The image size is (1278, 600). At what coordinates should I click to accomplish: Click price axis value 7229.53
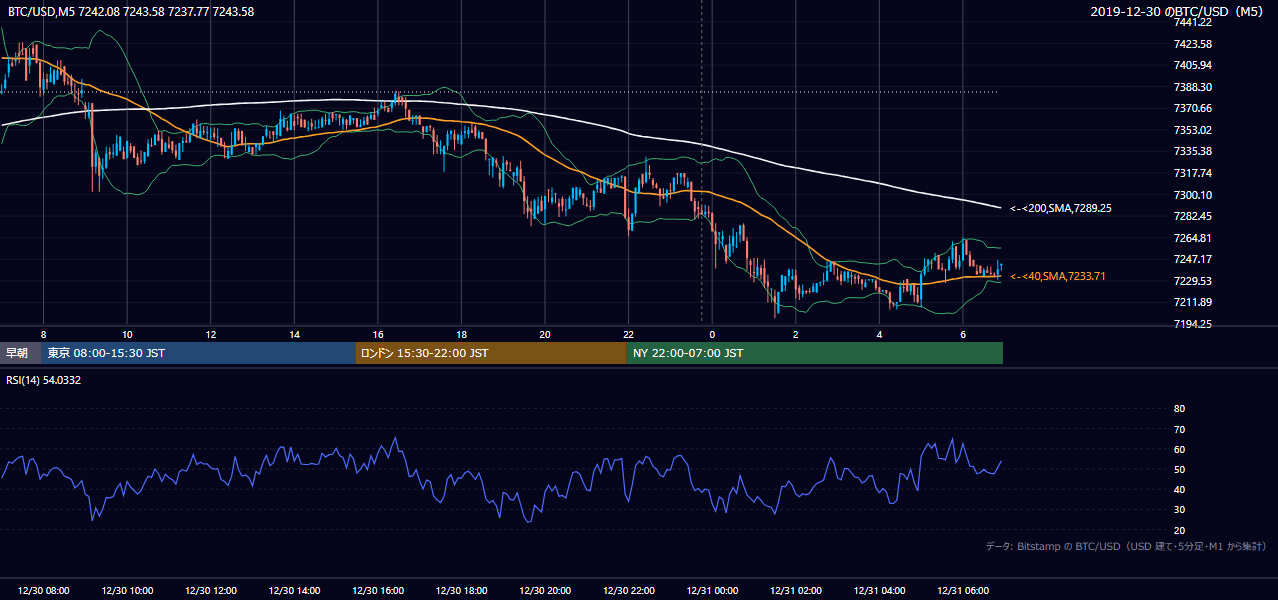[1193, 281]
